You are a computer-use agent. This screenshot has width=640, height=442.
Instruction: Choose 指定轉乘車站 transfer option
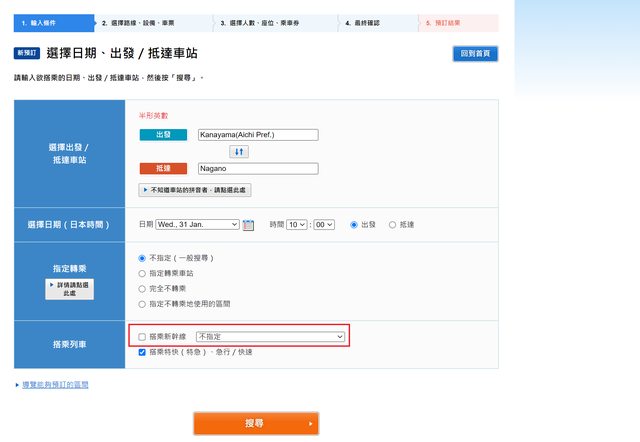pos(142,272)
